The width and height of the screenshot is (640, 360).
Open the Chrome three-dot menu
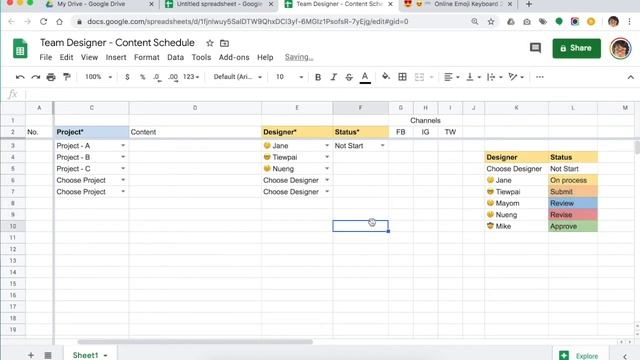pos(630,22)
